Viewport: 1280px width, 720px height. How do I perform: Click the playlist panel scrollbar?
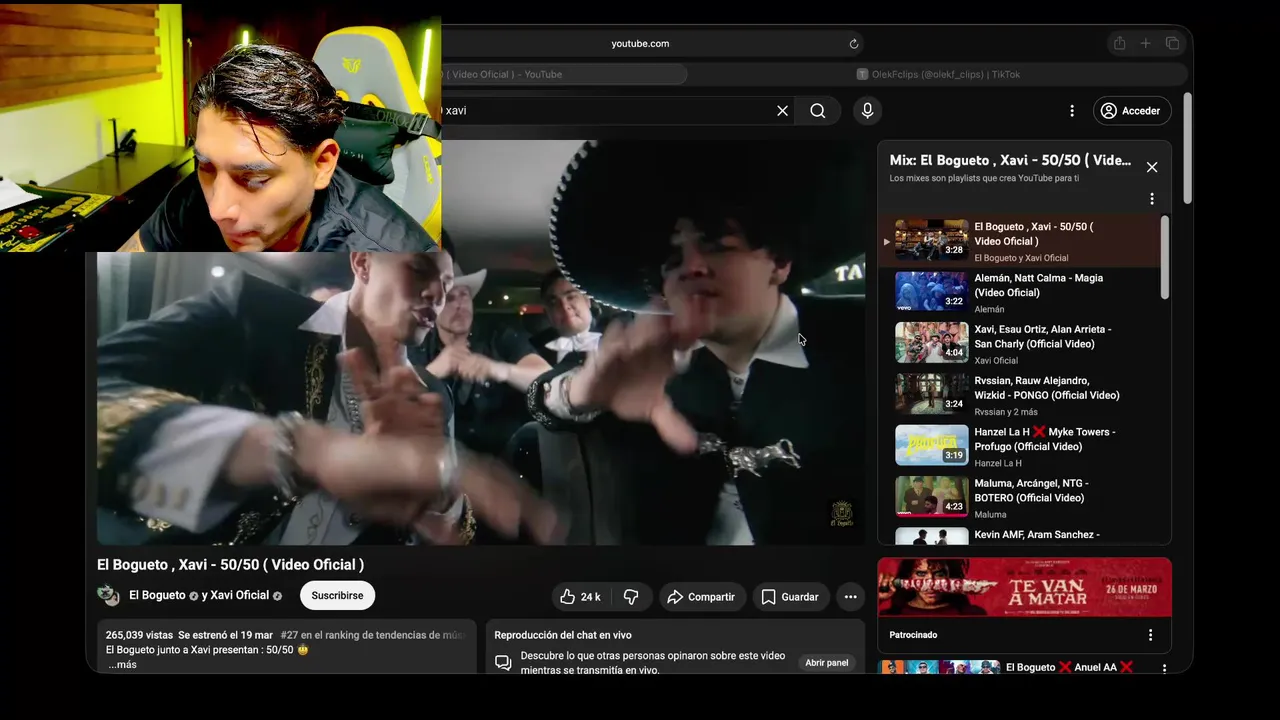[1164, 257]
